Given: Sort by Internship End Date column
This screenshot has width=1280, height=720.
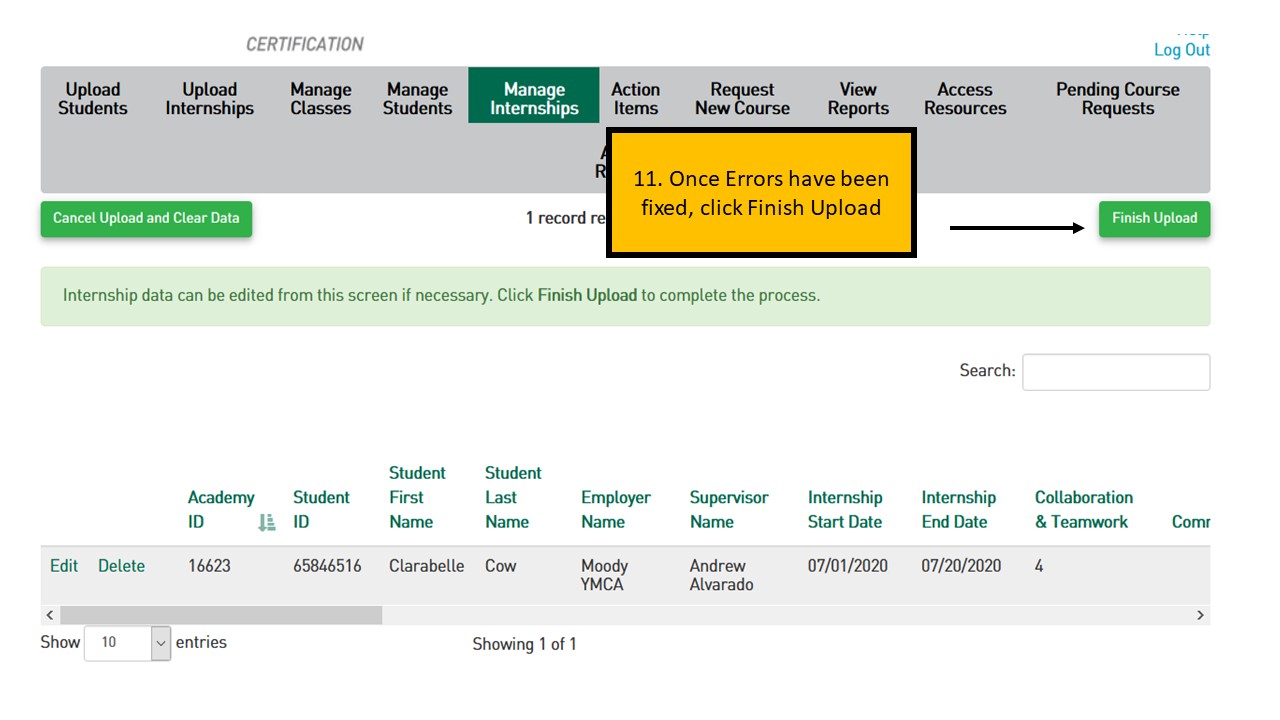Looking at the screenshot, I should pyautogui.click(x=959, y=509).
